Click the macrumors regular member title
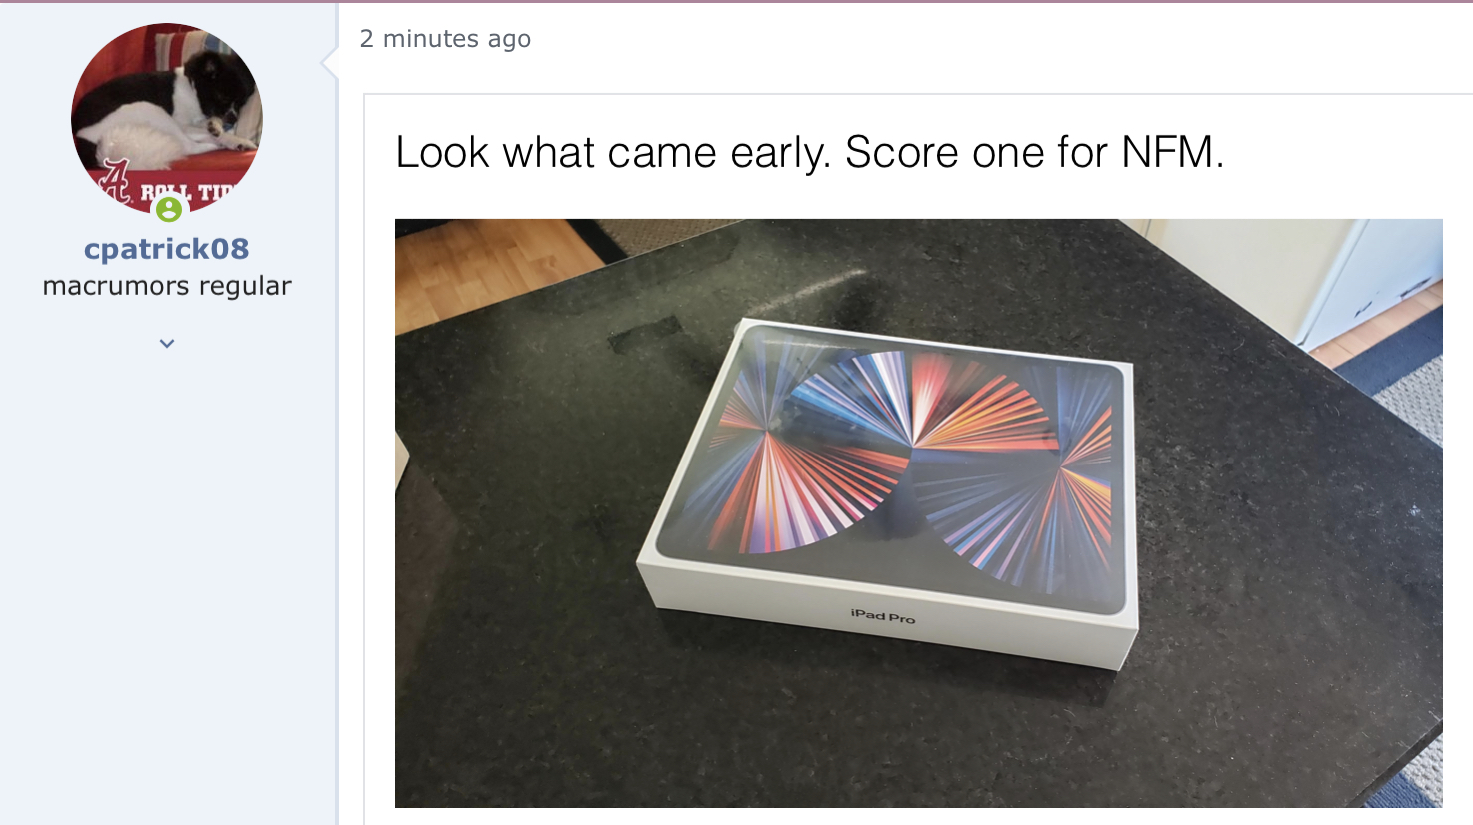Image resolution: width=1473 pixels, height=825 pixels. 166,285
